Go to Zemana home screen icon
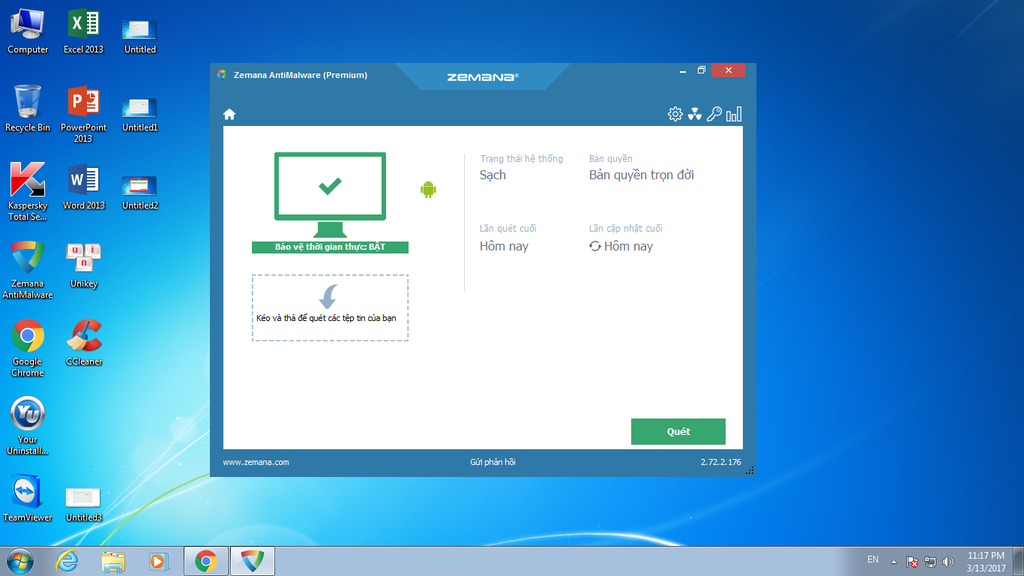Screen dimensions: 1024x576 [x=229, y=114]
